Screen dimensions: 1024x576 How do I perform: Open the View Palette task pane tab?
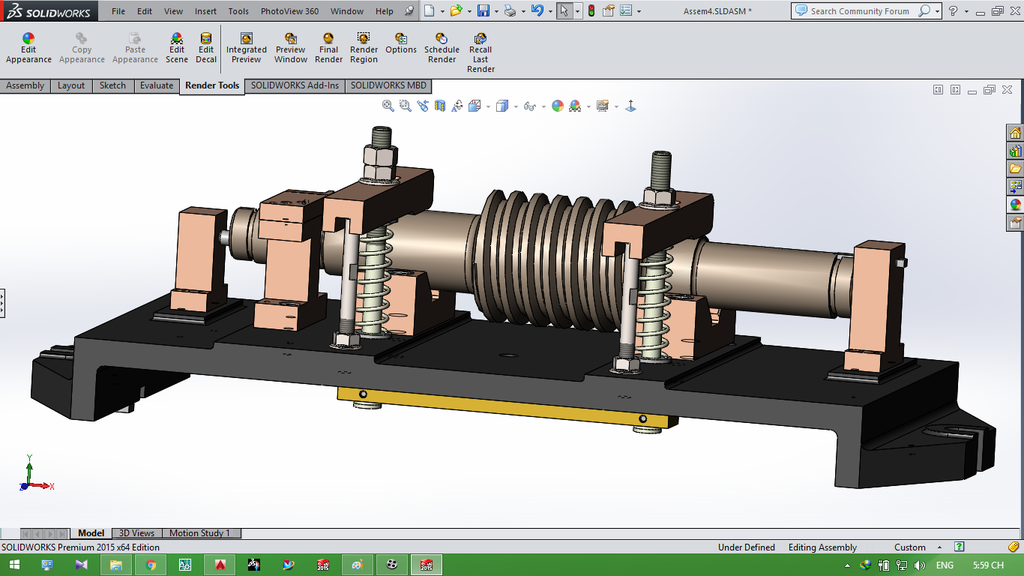tap(1015, 187)
